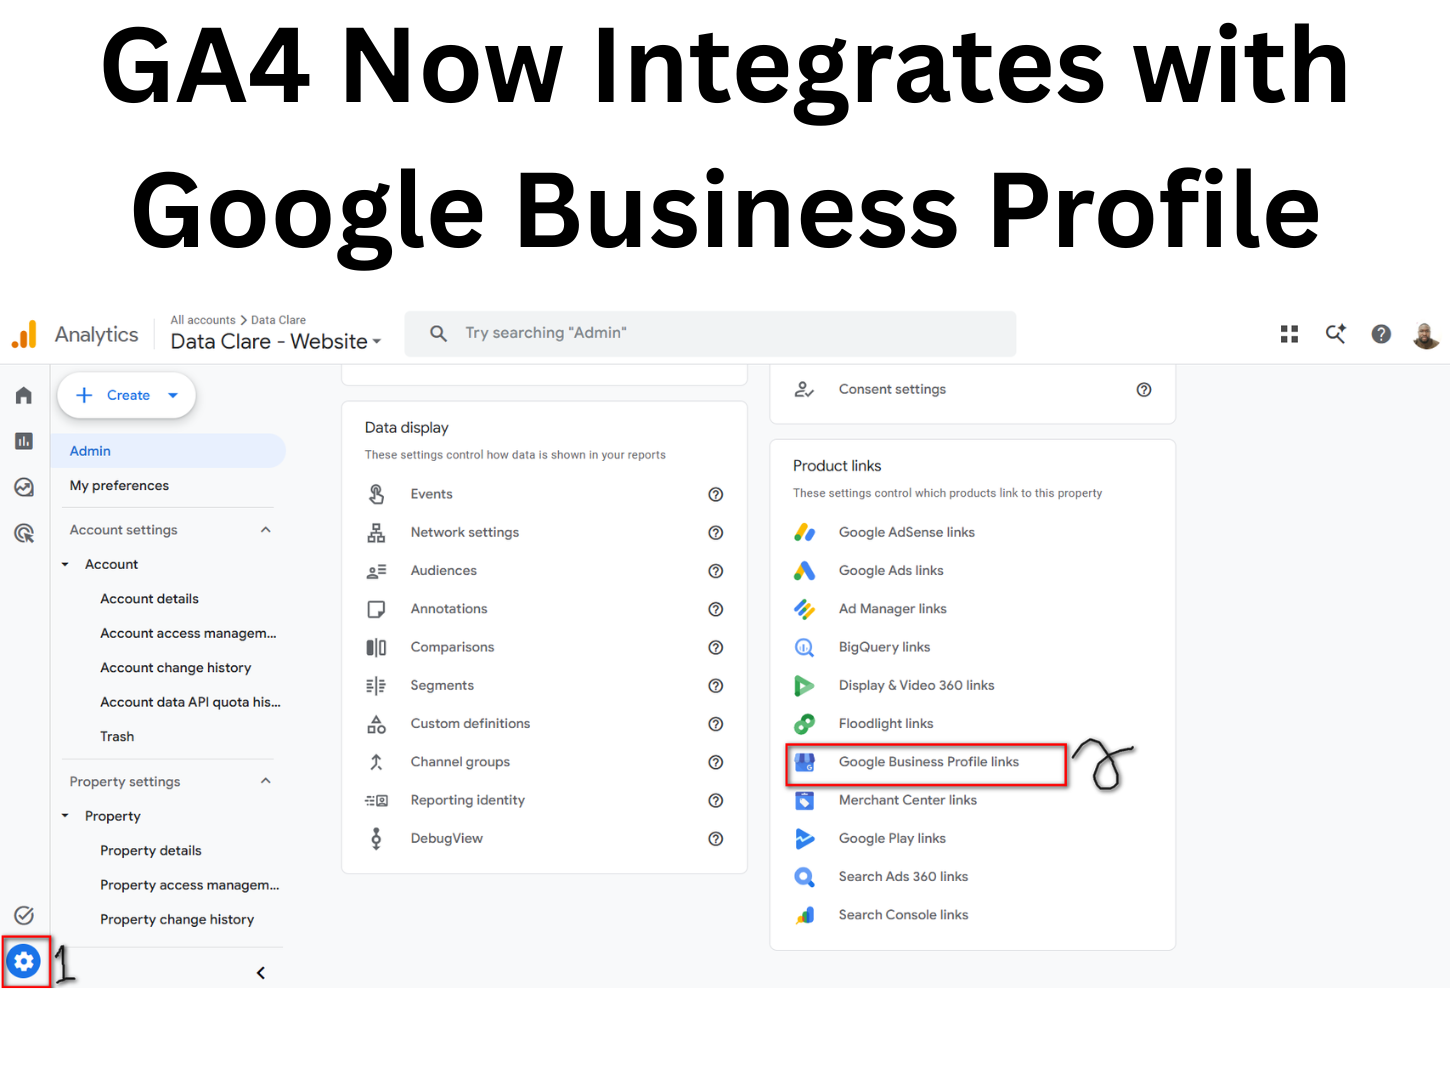Open Consent settings

coord(892,390)
